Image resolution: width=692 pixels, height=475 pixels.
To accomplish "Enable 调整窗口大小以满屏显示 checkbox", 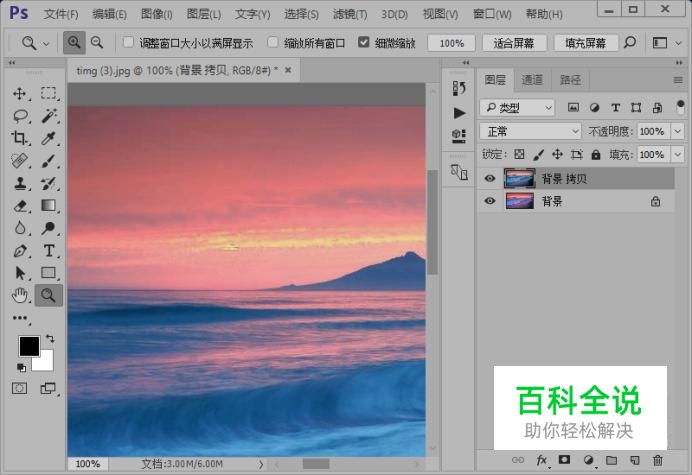I will (x=128, y=42).
